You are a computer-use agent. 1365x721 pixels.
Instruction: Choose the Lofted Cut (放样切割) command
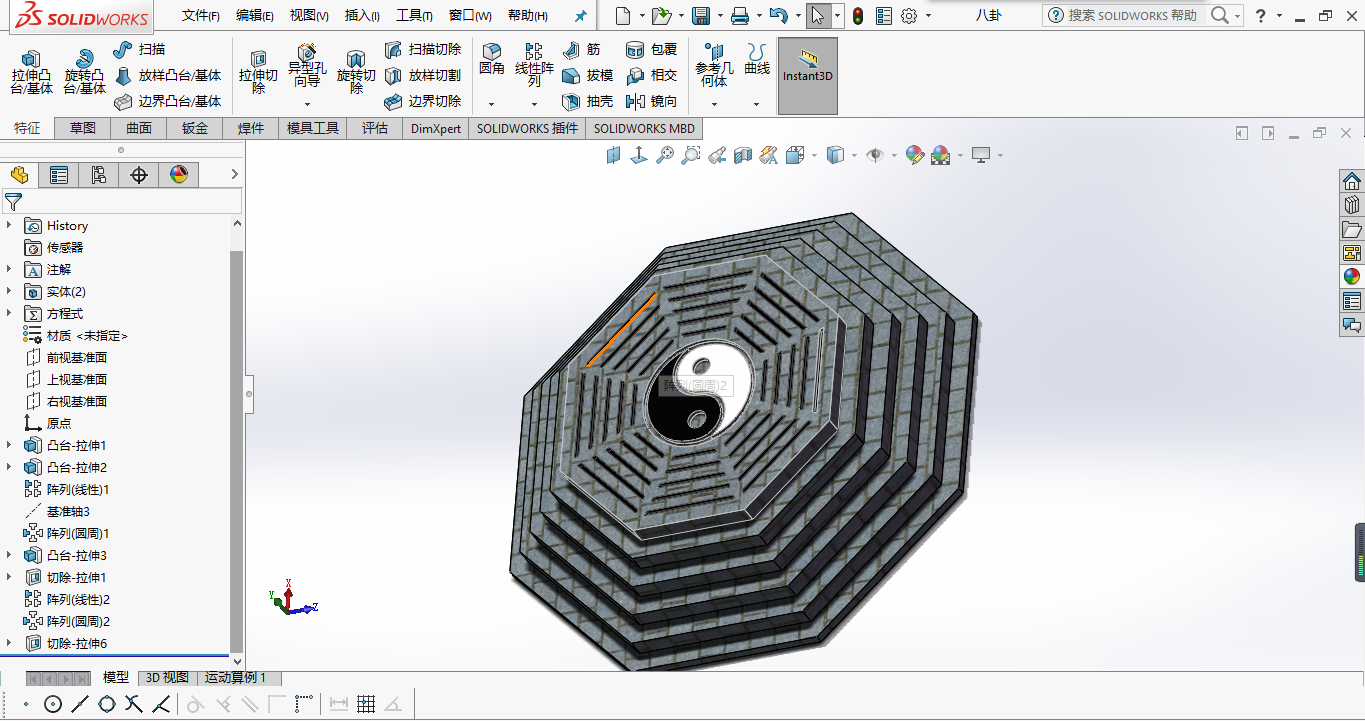(x=423, y=75)
